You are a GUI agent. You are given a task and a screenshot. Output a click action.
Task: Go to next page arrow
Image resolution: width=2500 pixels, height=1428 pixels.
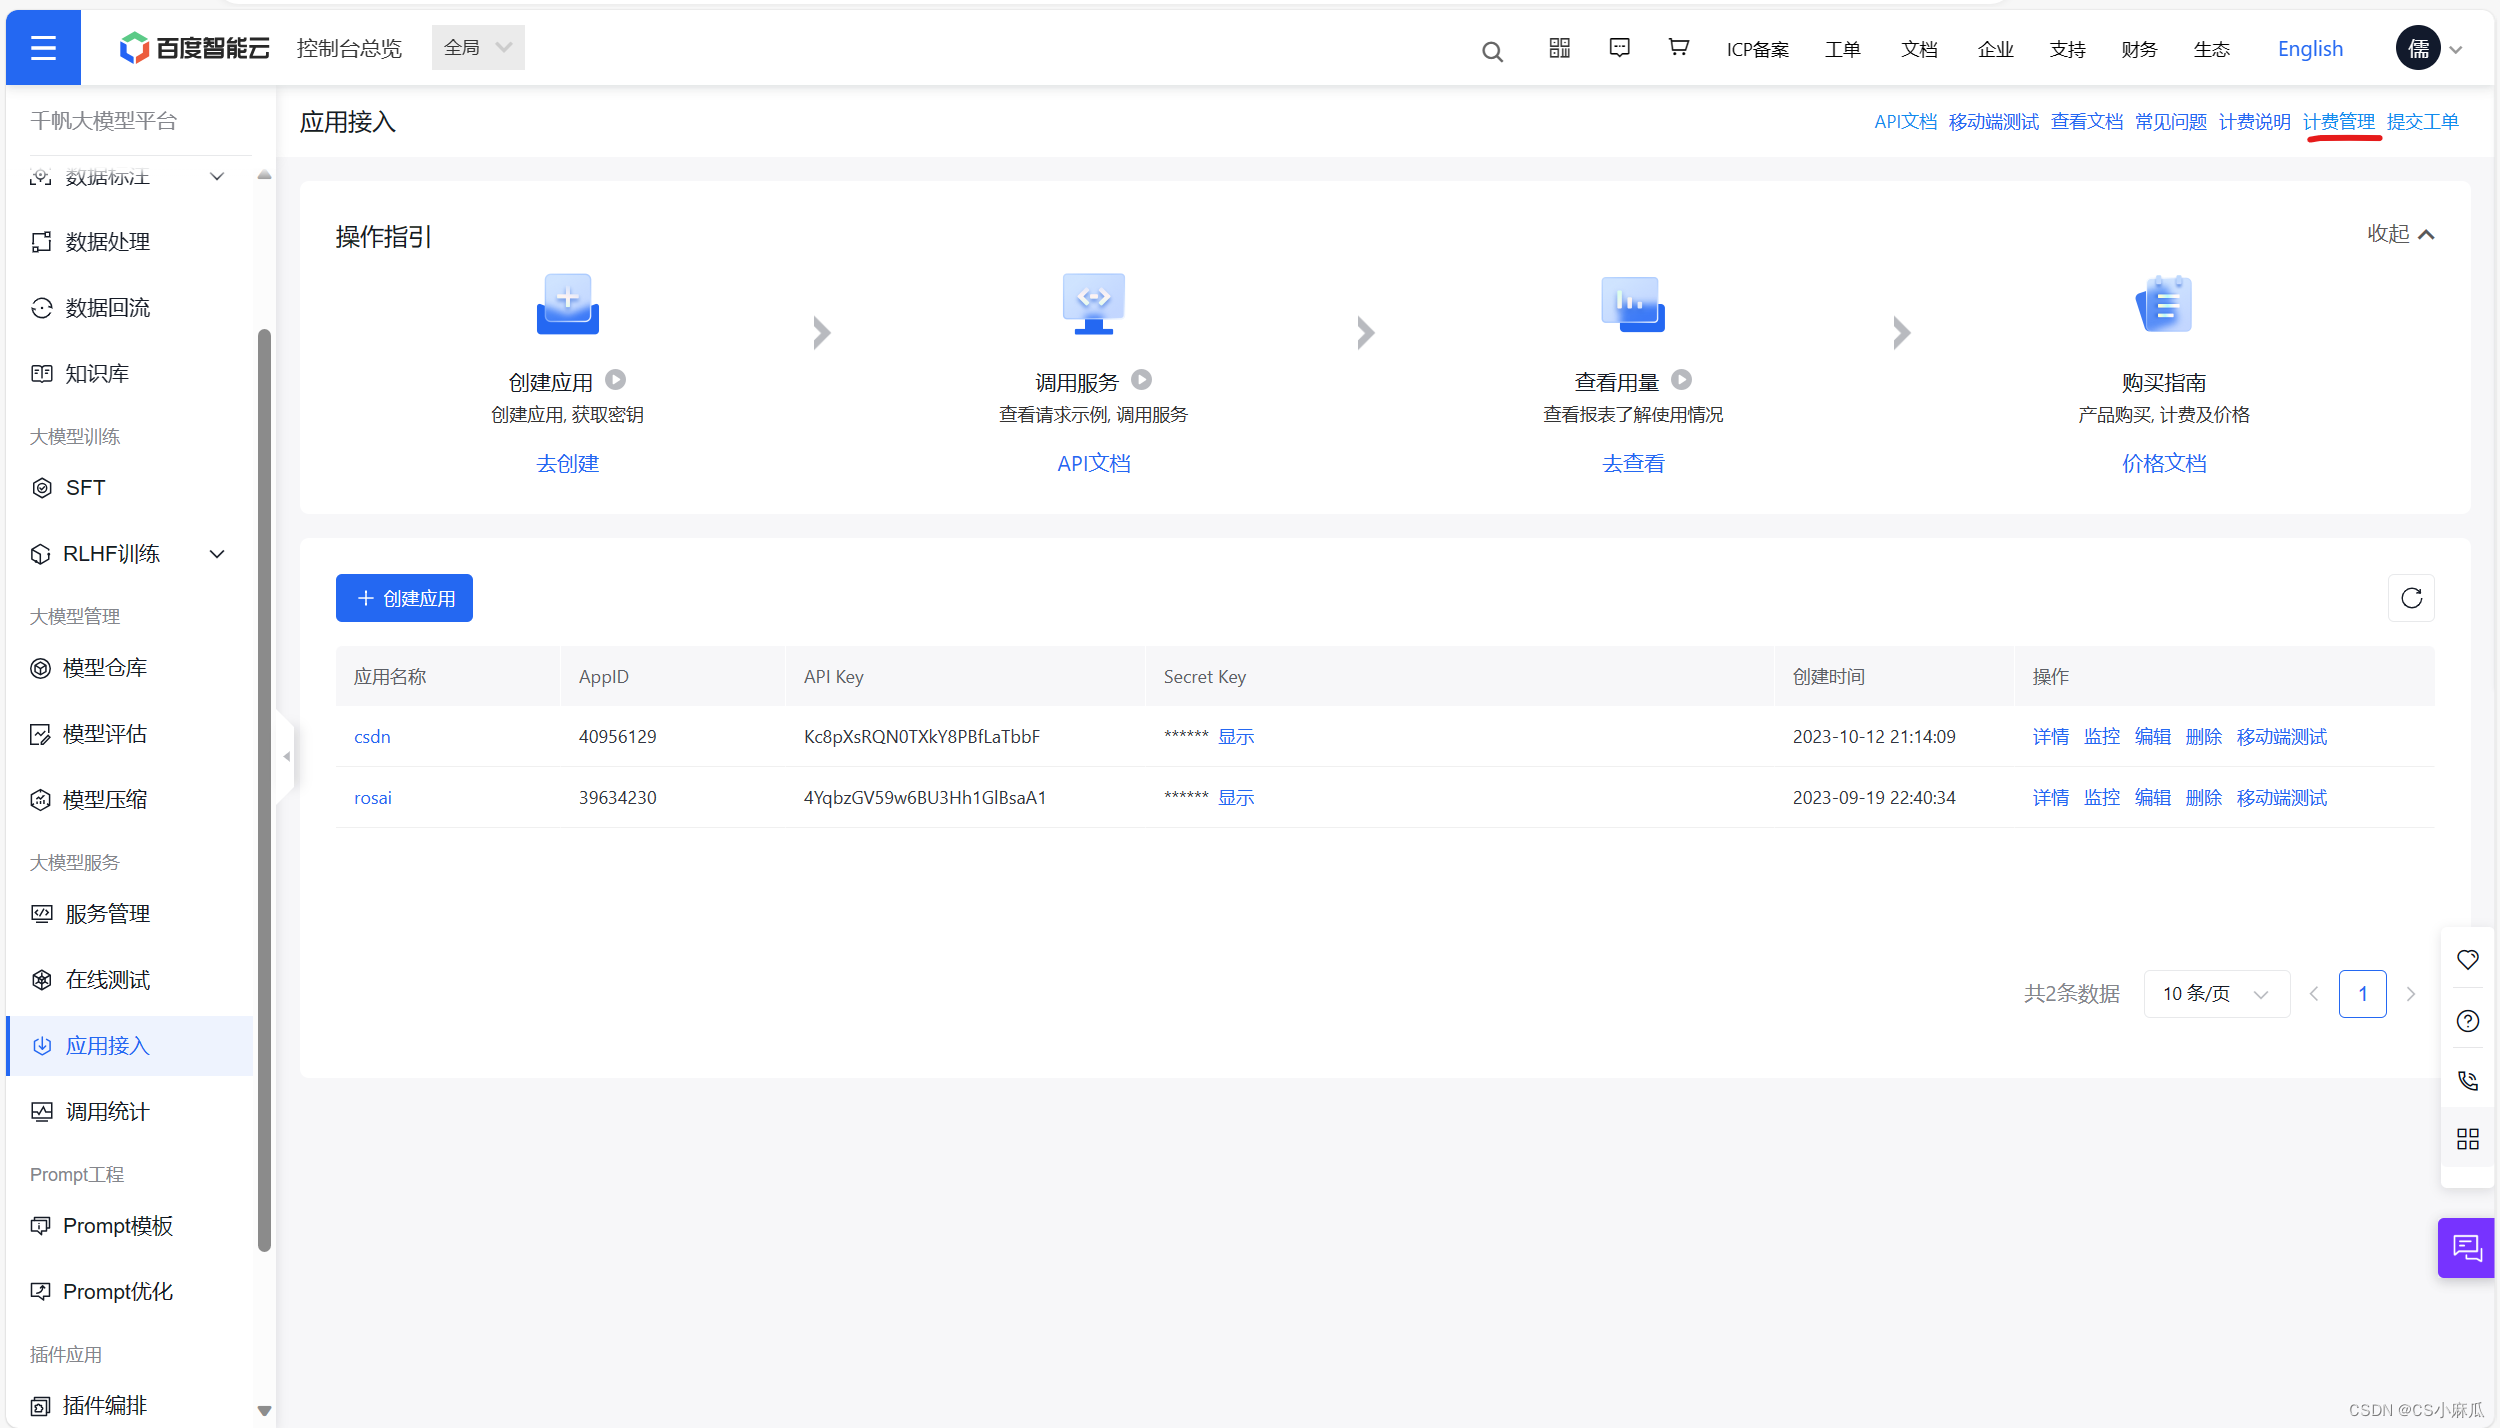(x=2411, y=994)
